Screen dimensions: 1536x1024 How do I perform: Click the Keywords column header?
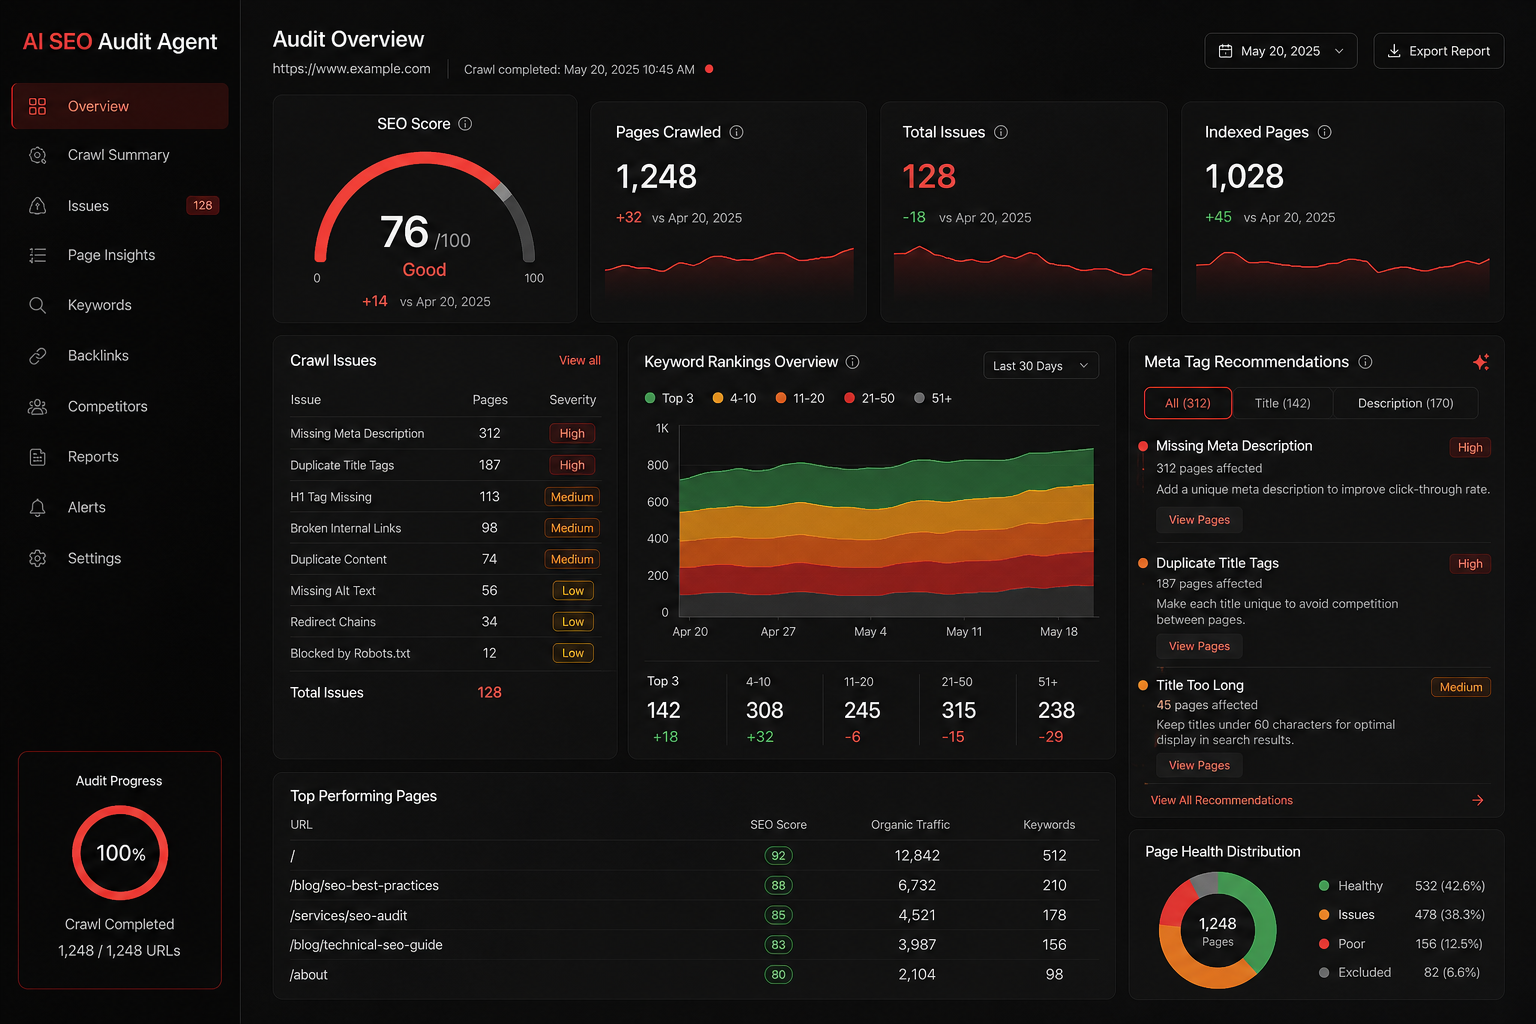(1049, 825)
